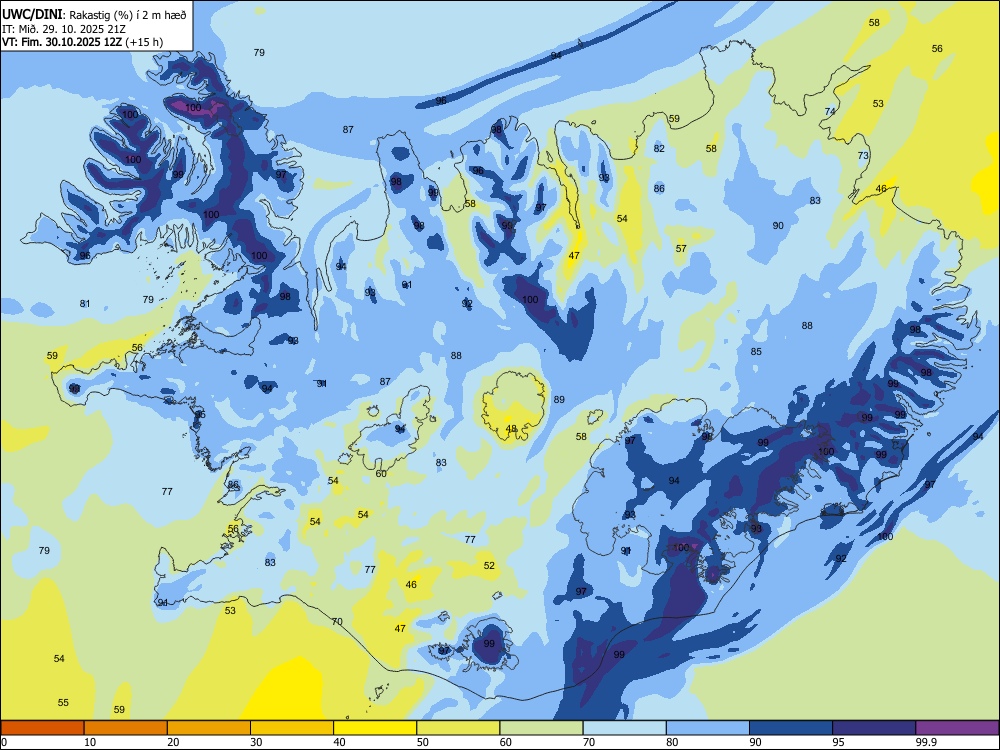Click the 90–95 dark blue legend swatch

click(791, 728)
